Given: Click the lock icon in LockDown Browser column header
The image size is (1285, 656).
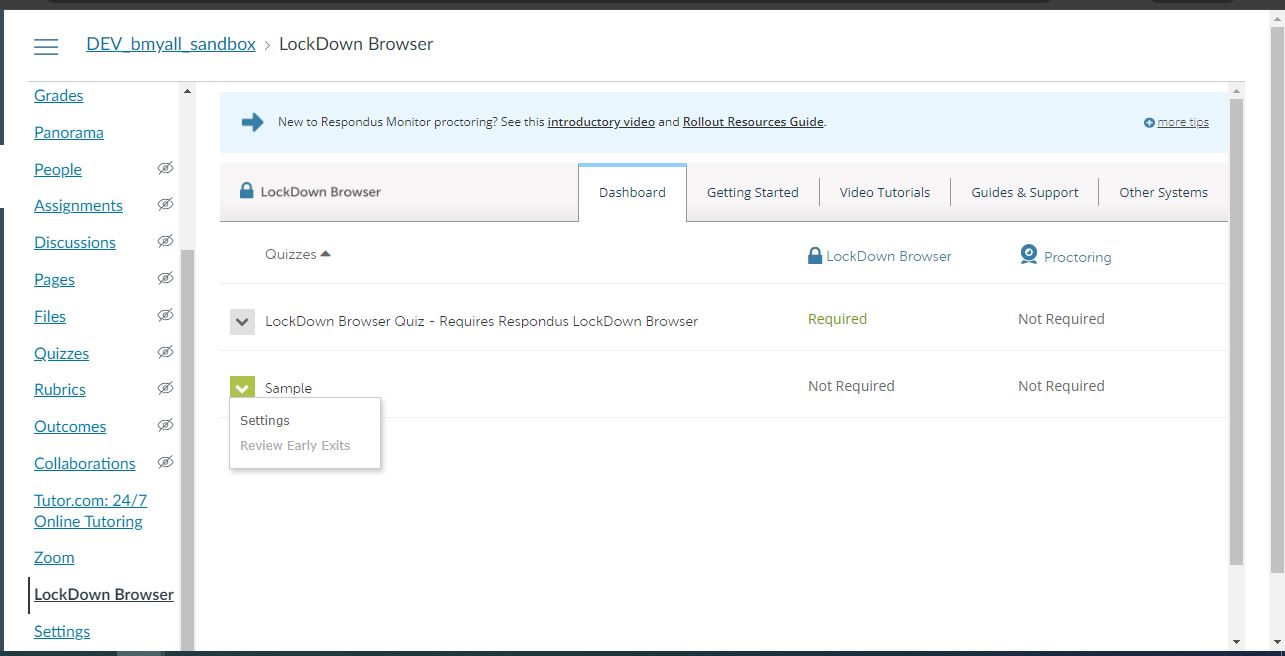Looking at the screenshot, I should pos(814,256).
